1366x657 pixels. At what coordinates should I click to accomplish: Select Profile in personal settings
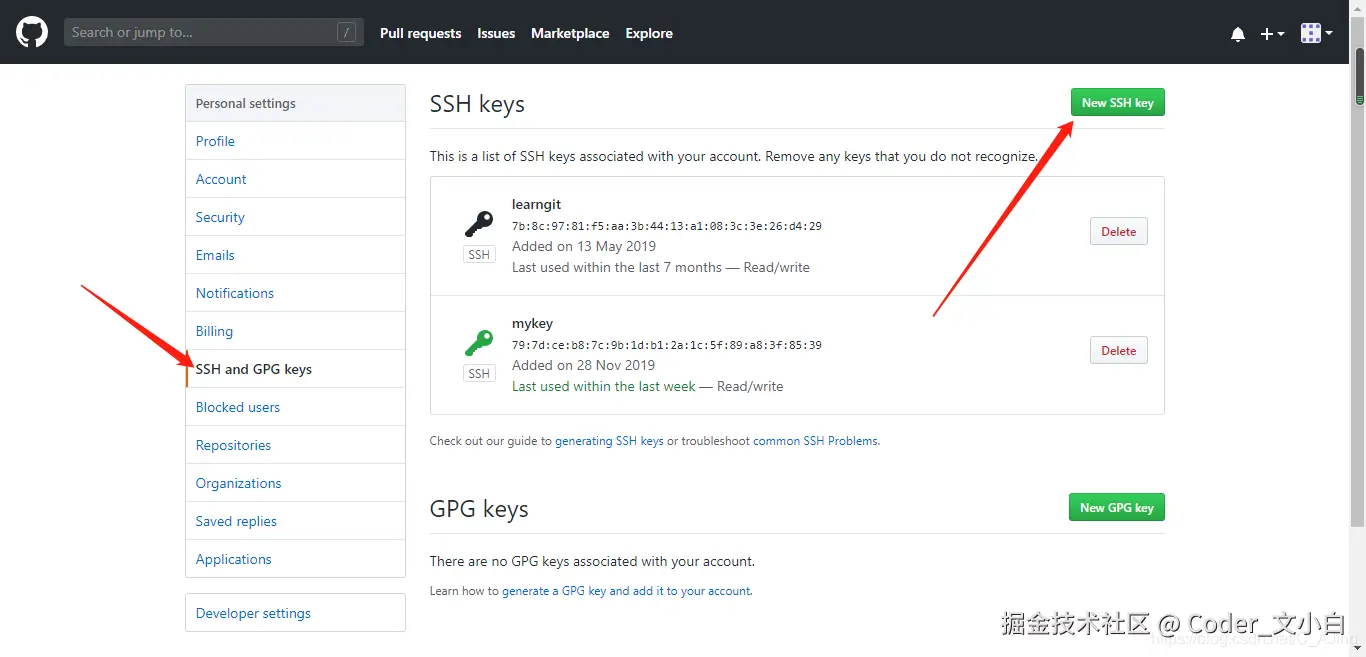click(295, 141)
